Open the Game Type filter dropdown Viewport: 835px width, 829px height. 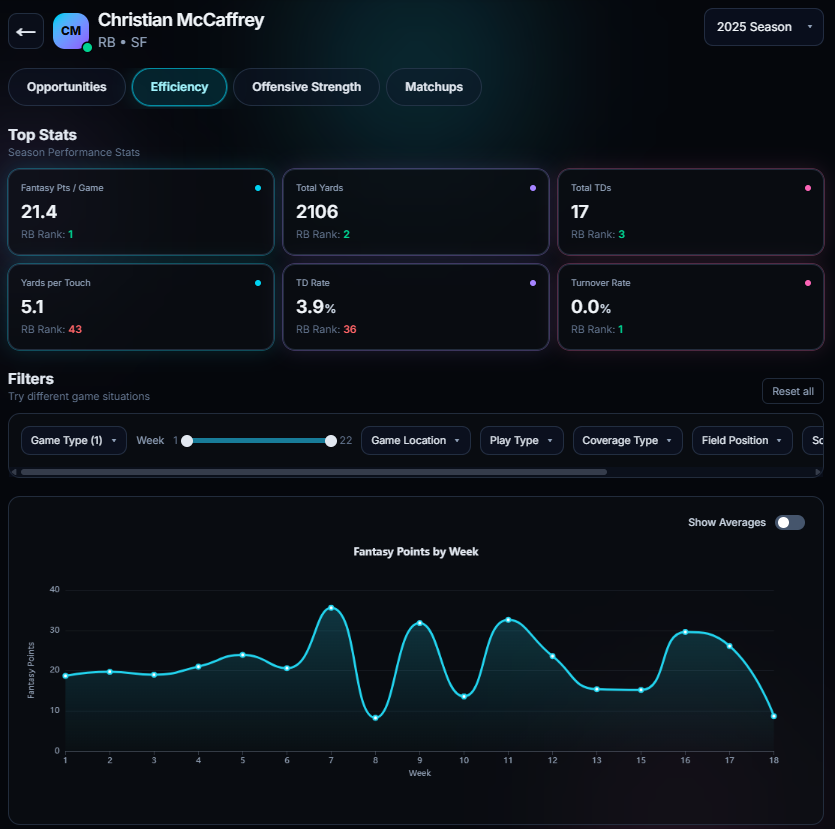[73, 440]
